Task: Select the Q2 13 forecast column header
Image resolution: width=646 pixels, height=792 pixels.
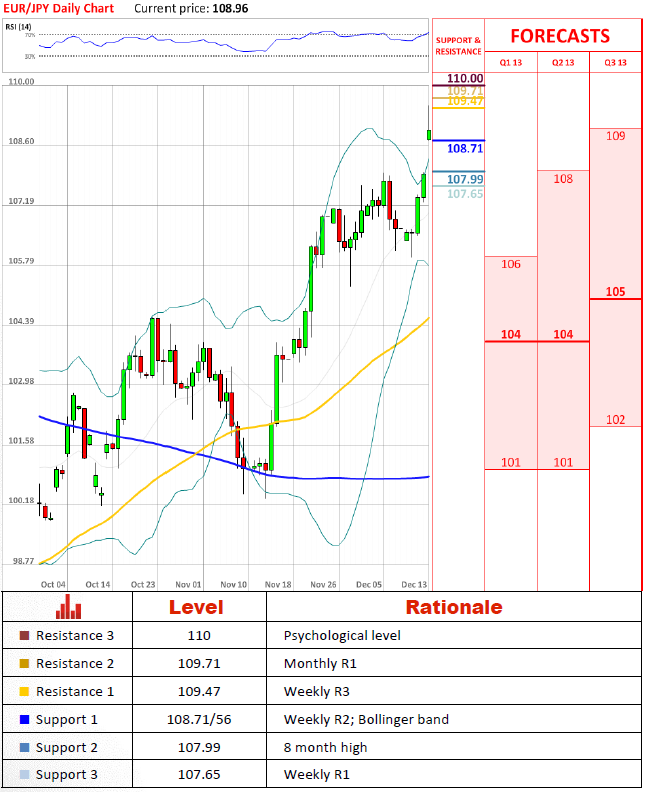Action: [563, 62]
